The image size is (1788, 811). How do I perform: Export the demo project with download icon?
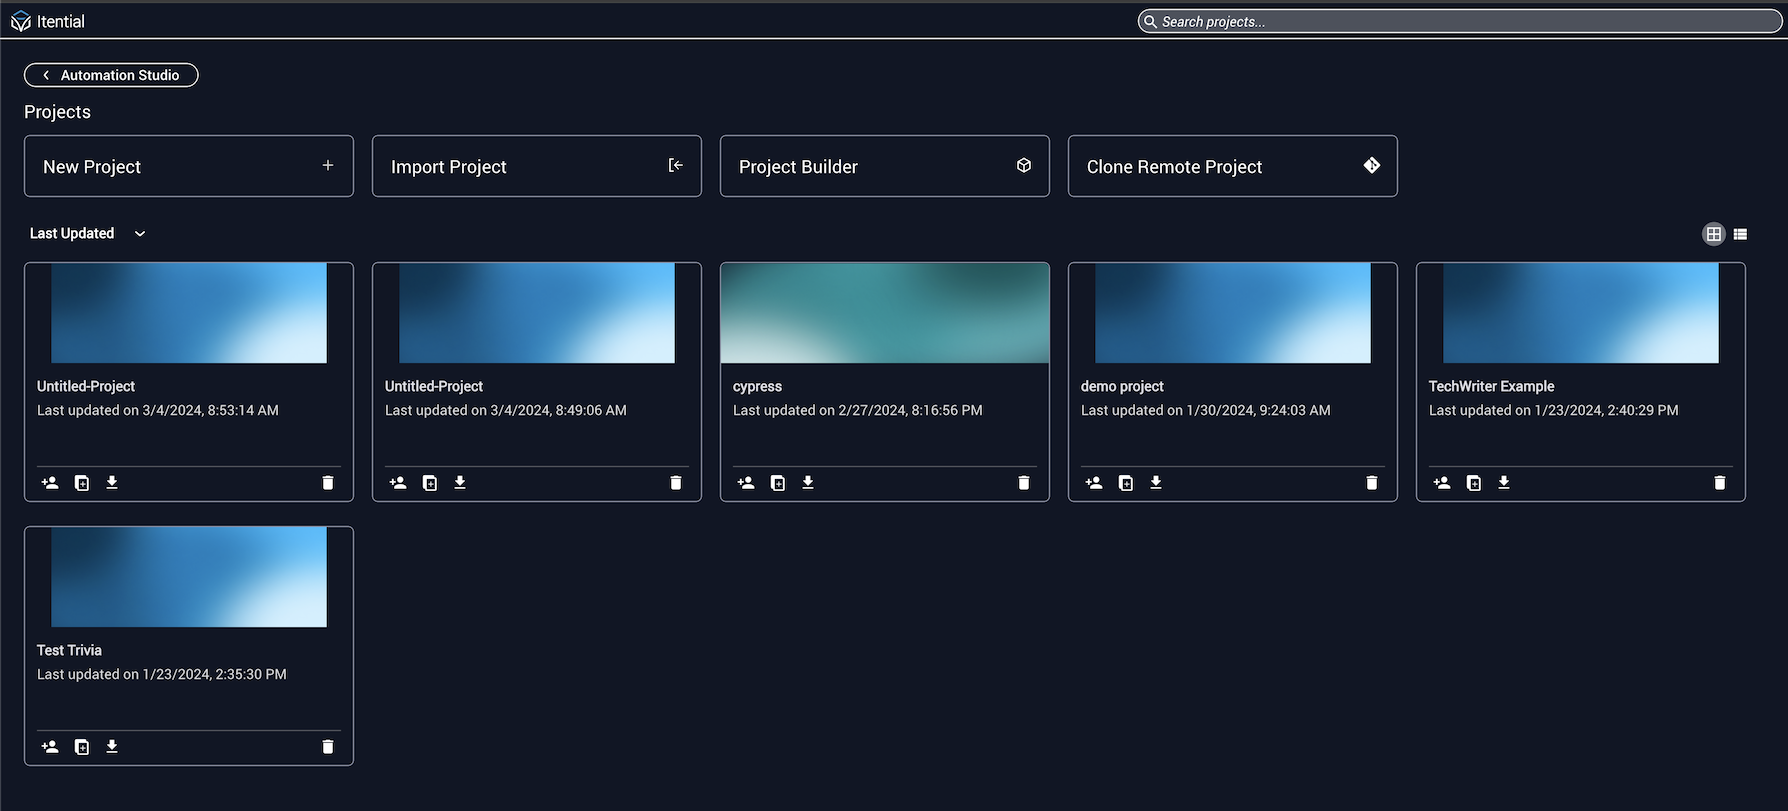pos(1155,483)
